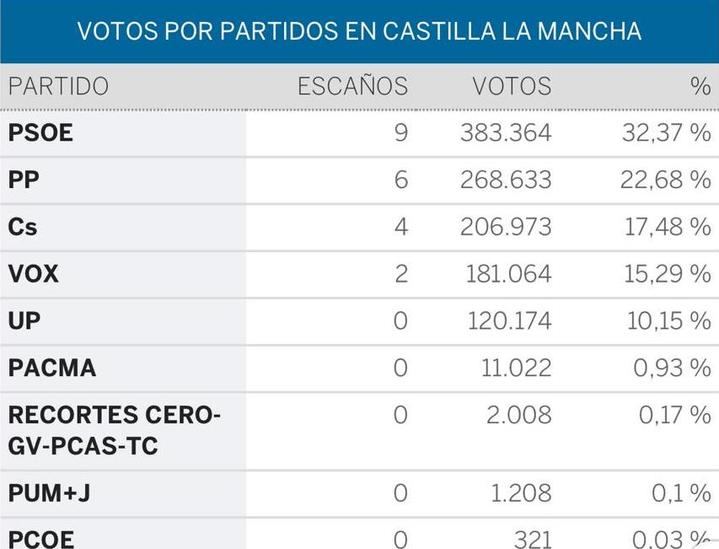Screen dimensions: 719x549
Task: Select the UP party name
Action: pos(25,321)
